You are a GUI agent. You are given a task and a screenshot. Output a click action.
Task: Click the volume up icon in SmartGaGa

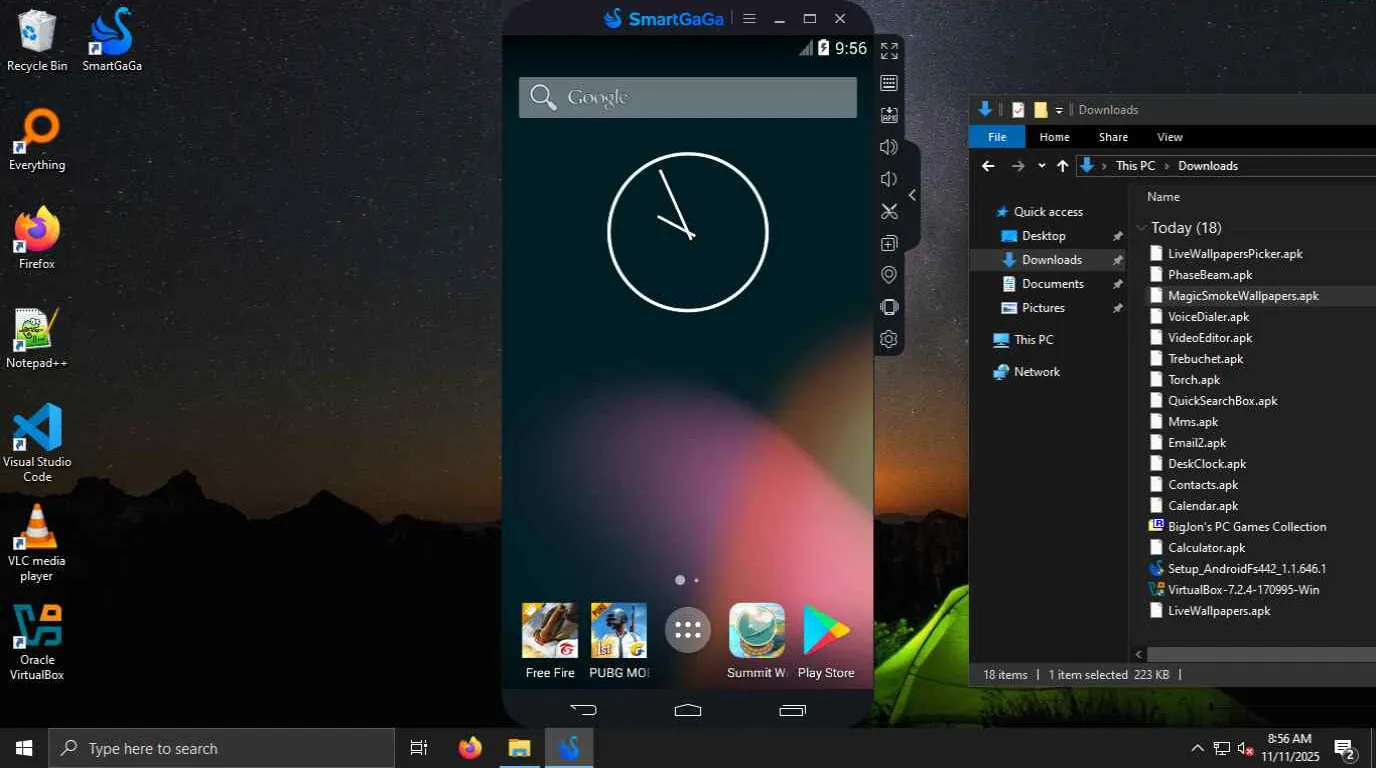tap(889, 147)
